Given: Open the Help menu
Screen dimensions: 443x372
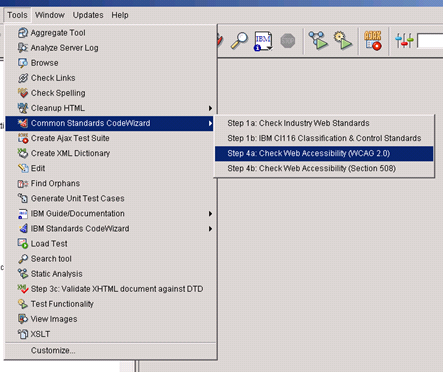Looking at the screenshot, I should 120,15.
